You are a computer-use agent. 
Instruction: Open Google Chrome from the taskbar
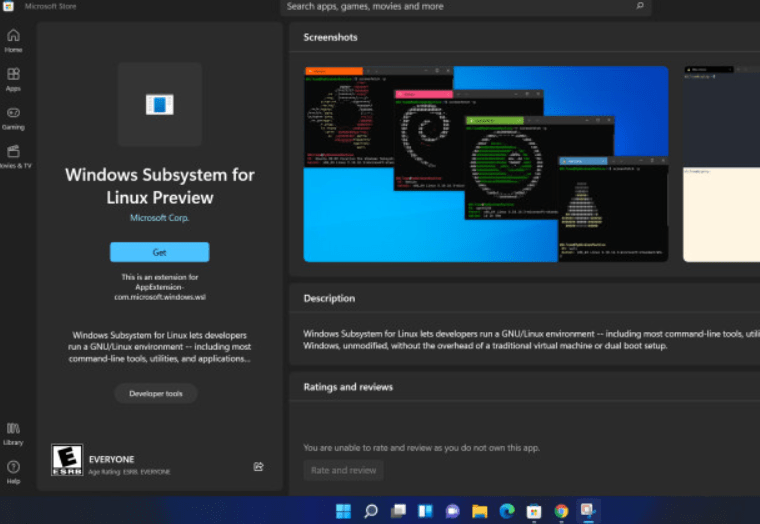[x=561, y=511]
